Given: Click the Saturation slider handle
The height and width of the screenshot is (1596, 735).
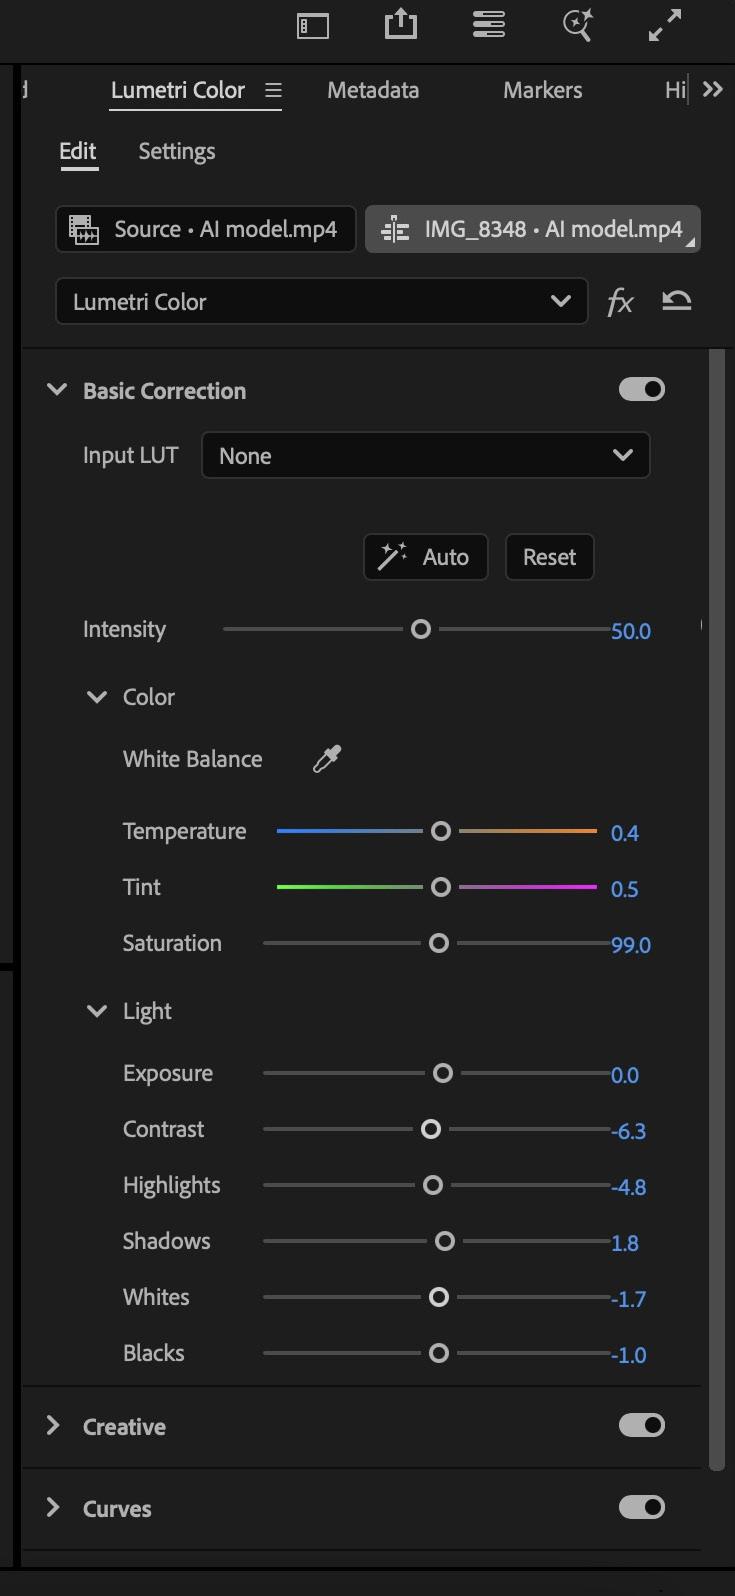Looking at the screenshot, I should pyautogui.click(x=438, y=943).
